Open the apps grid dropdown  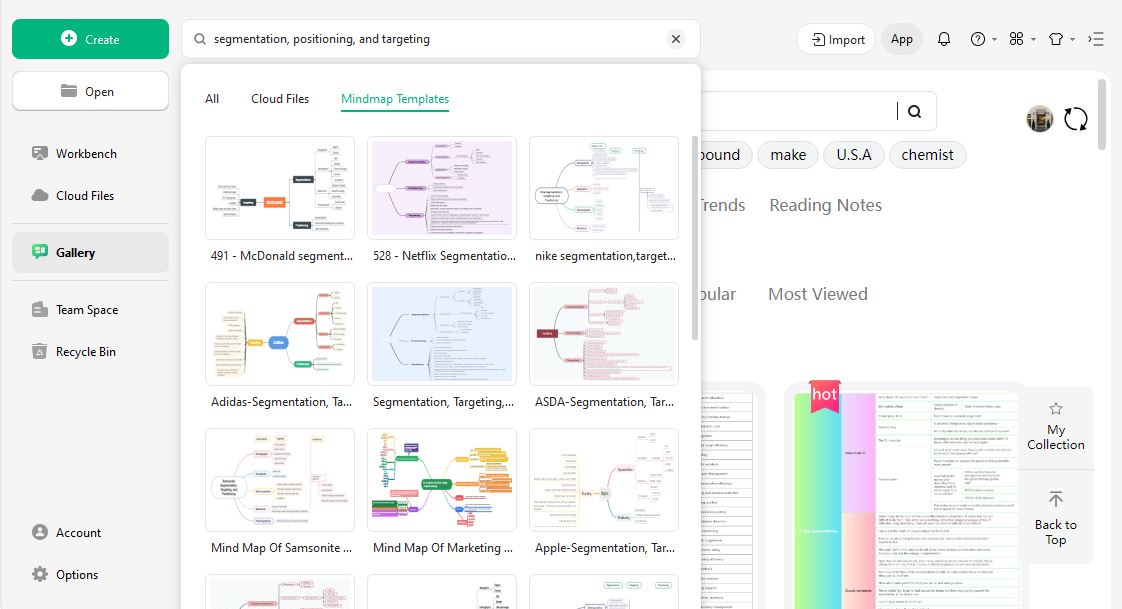1022,39
